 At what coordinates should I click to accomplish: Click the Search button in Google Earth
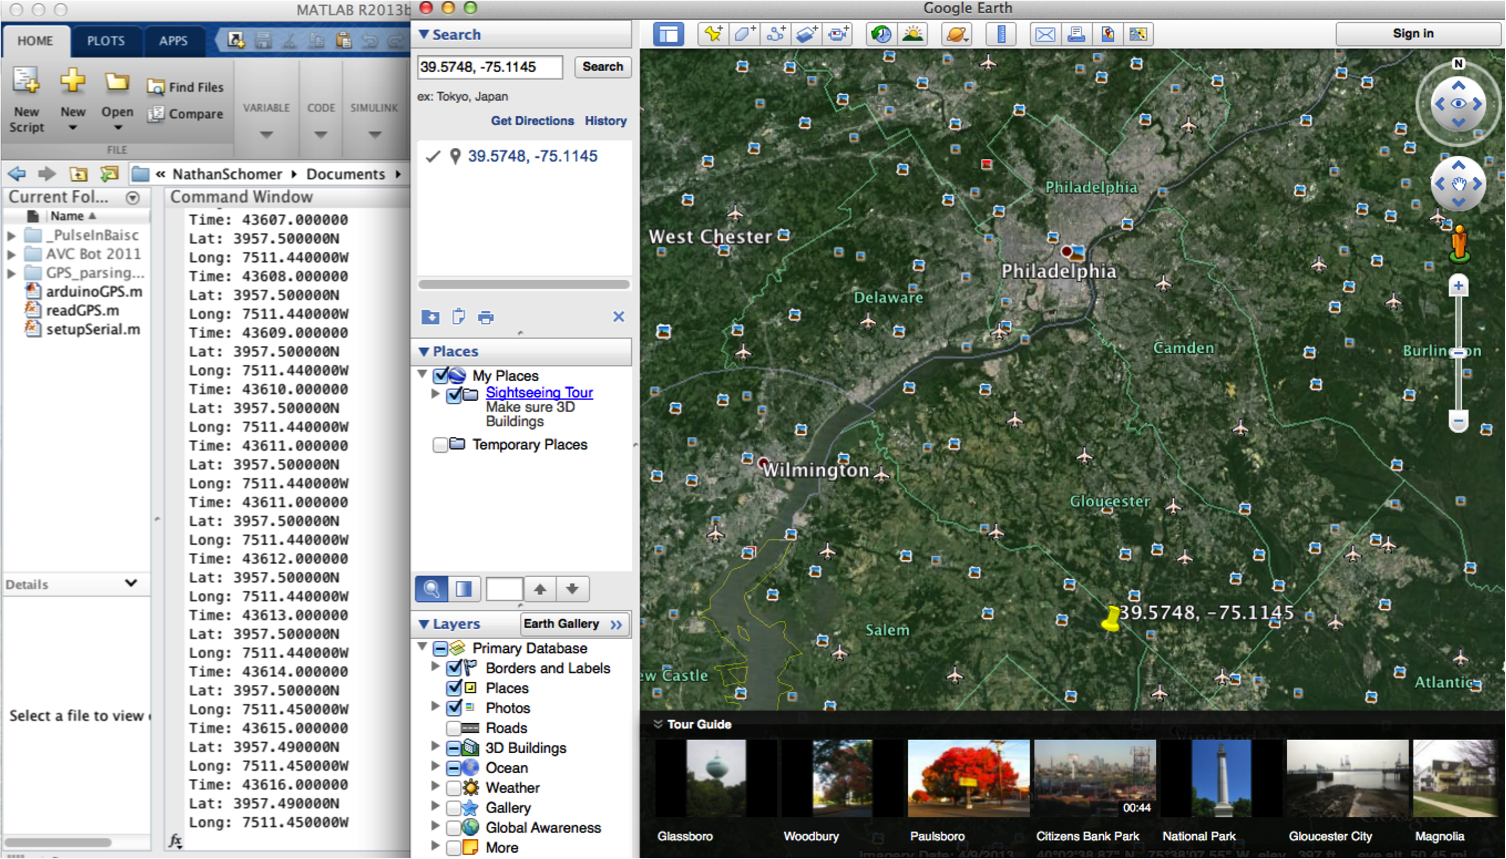(x=603, y=67)
